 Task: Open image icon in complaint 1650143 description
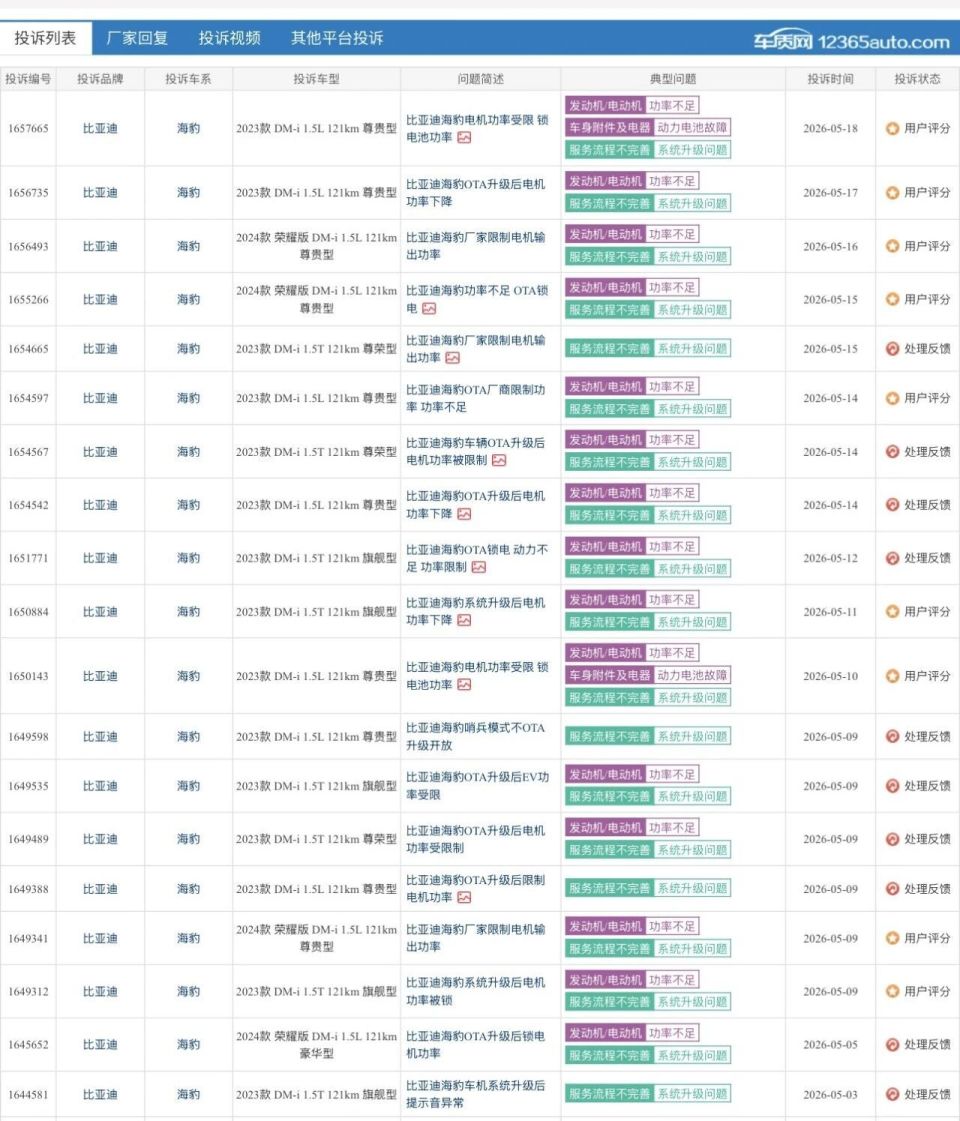click(464, 685)
